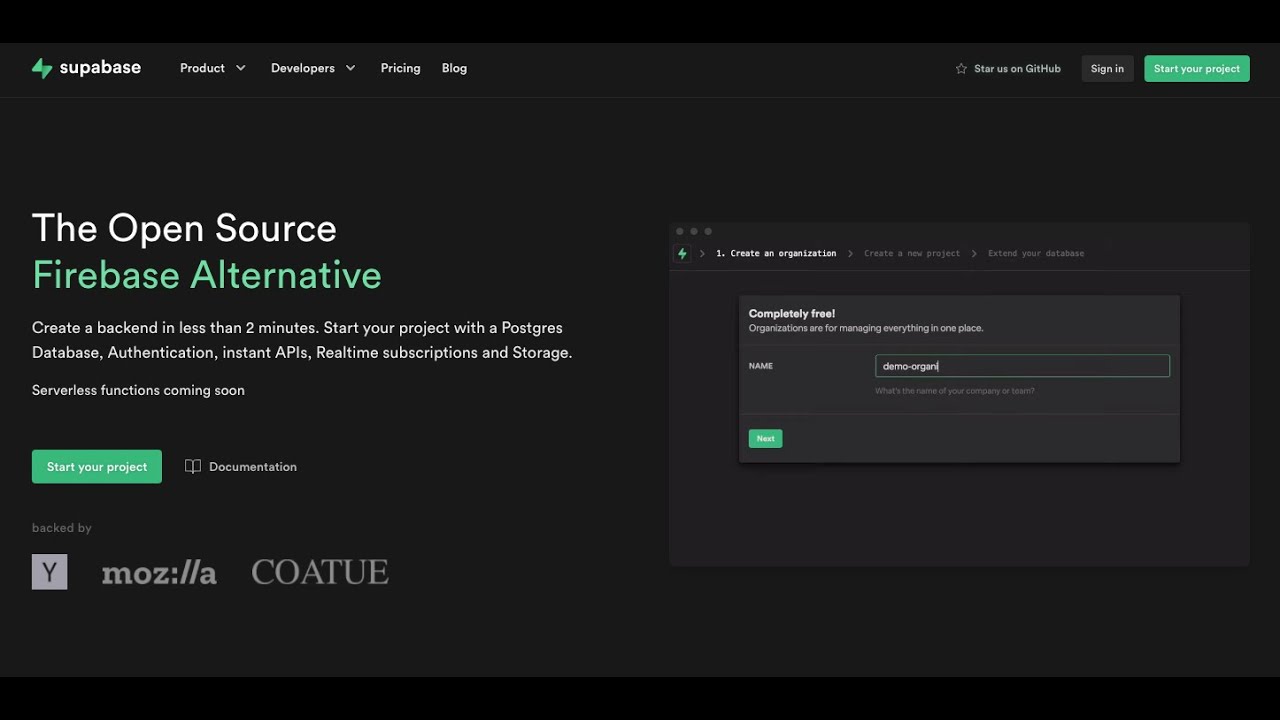Click the organization NAME input field
1280x720 pixels.
[1022, 366]
